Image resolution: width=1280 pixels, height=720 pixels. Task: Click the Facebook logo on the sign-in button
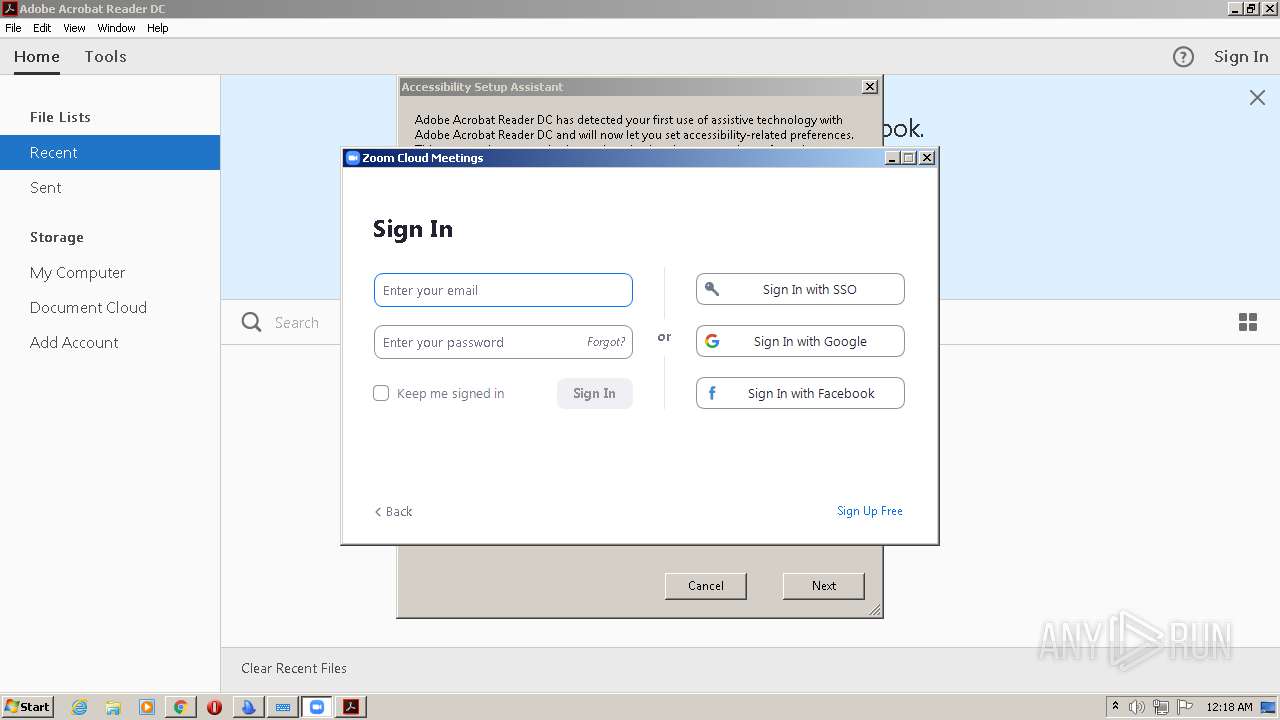point(712,393)
